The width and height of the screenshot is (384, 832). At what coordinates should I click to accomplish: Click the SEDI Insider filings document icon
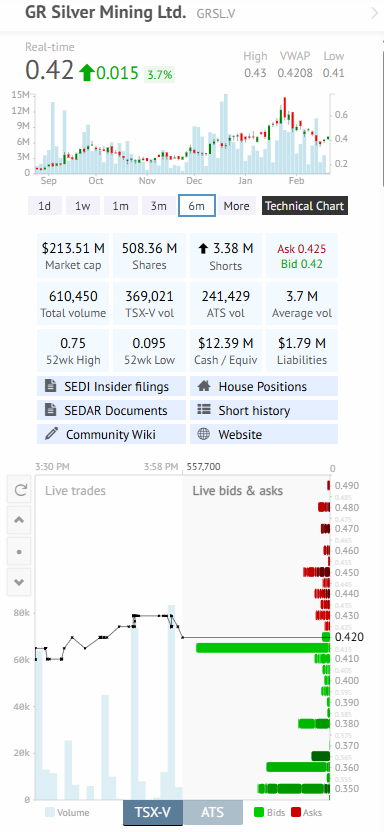tap(51, 387)
